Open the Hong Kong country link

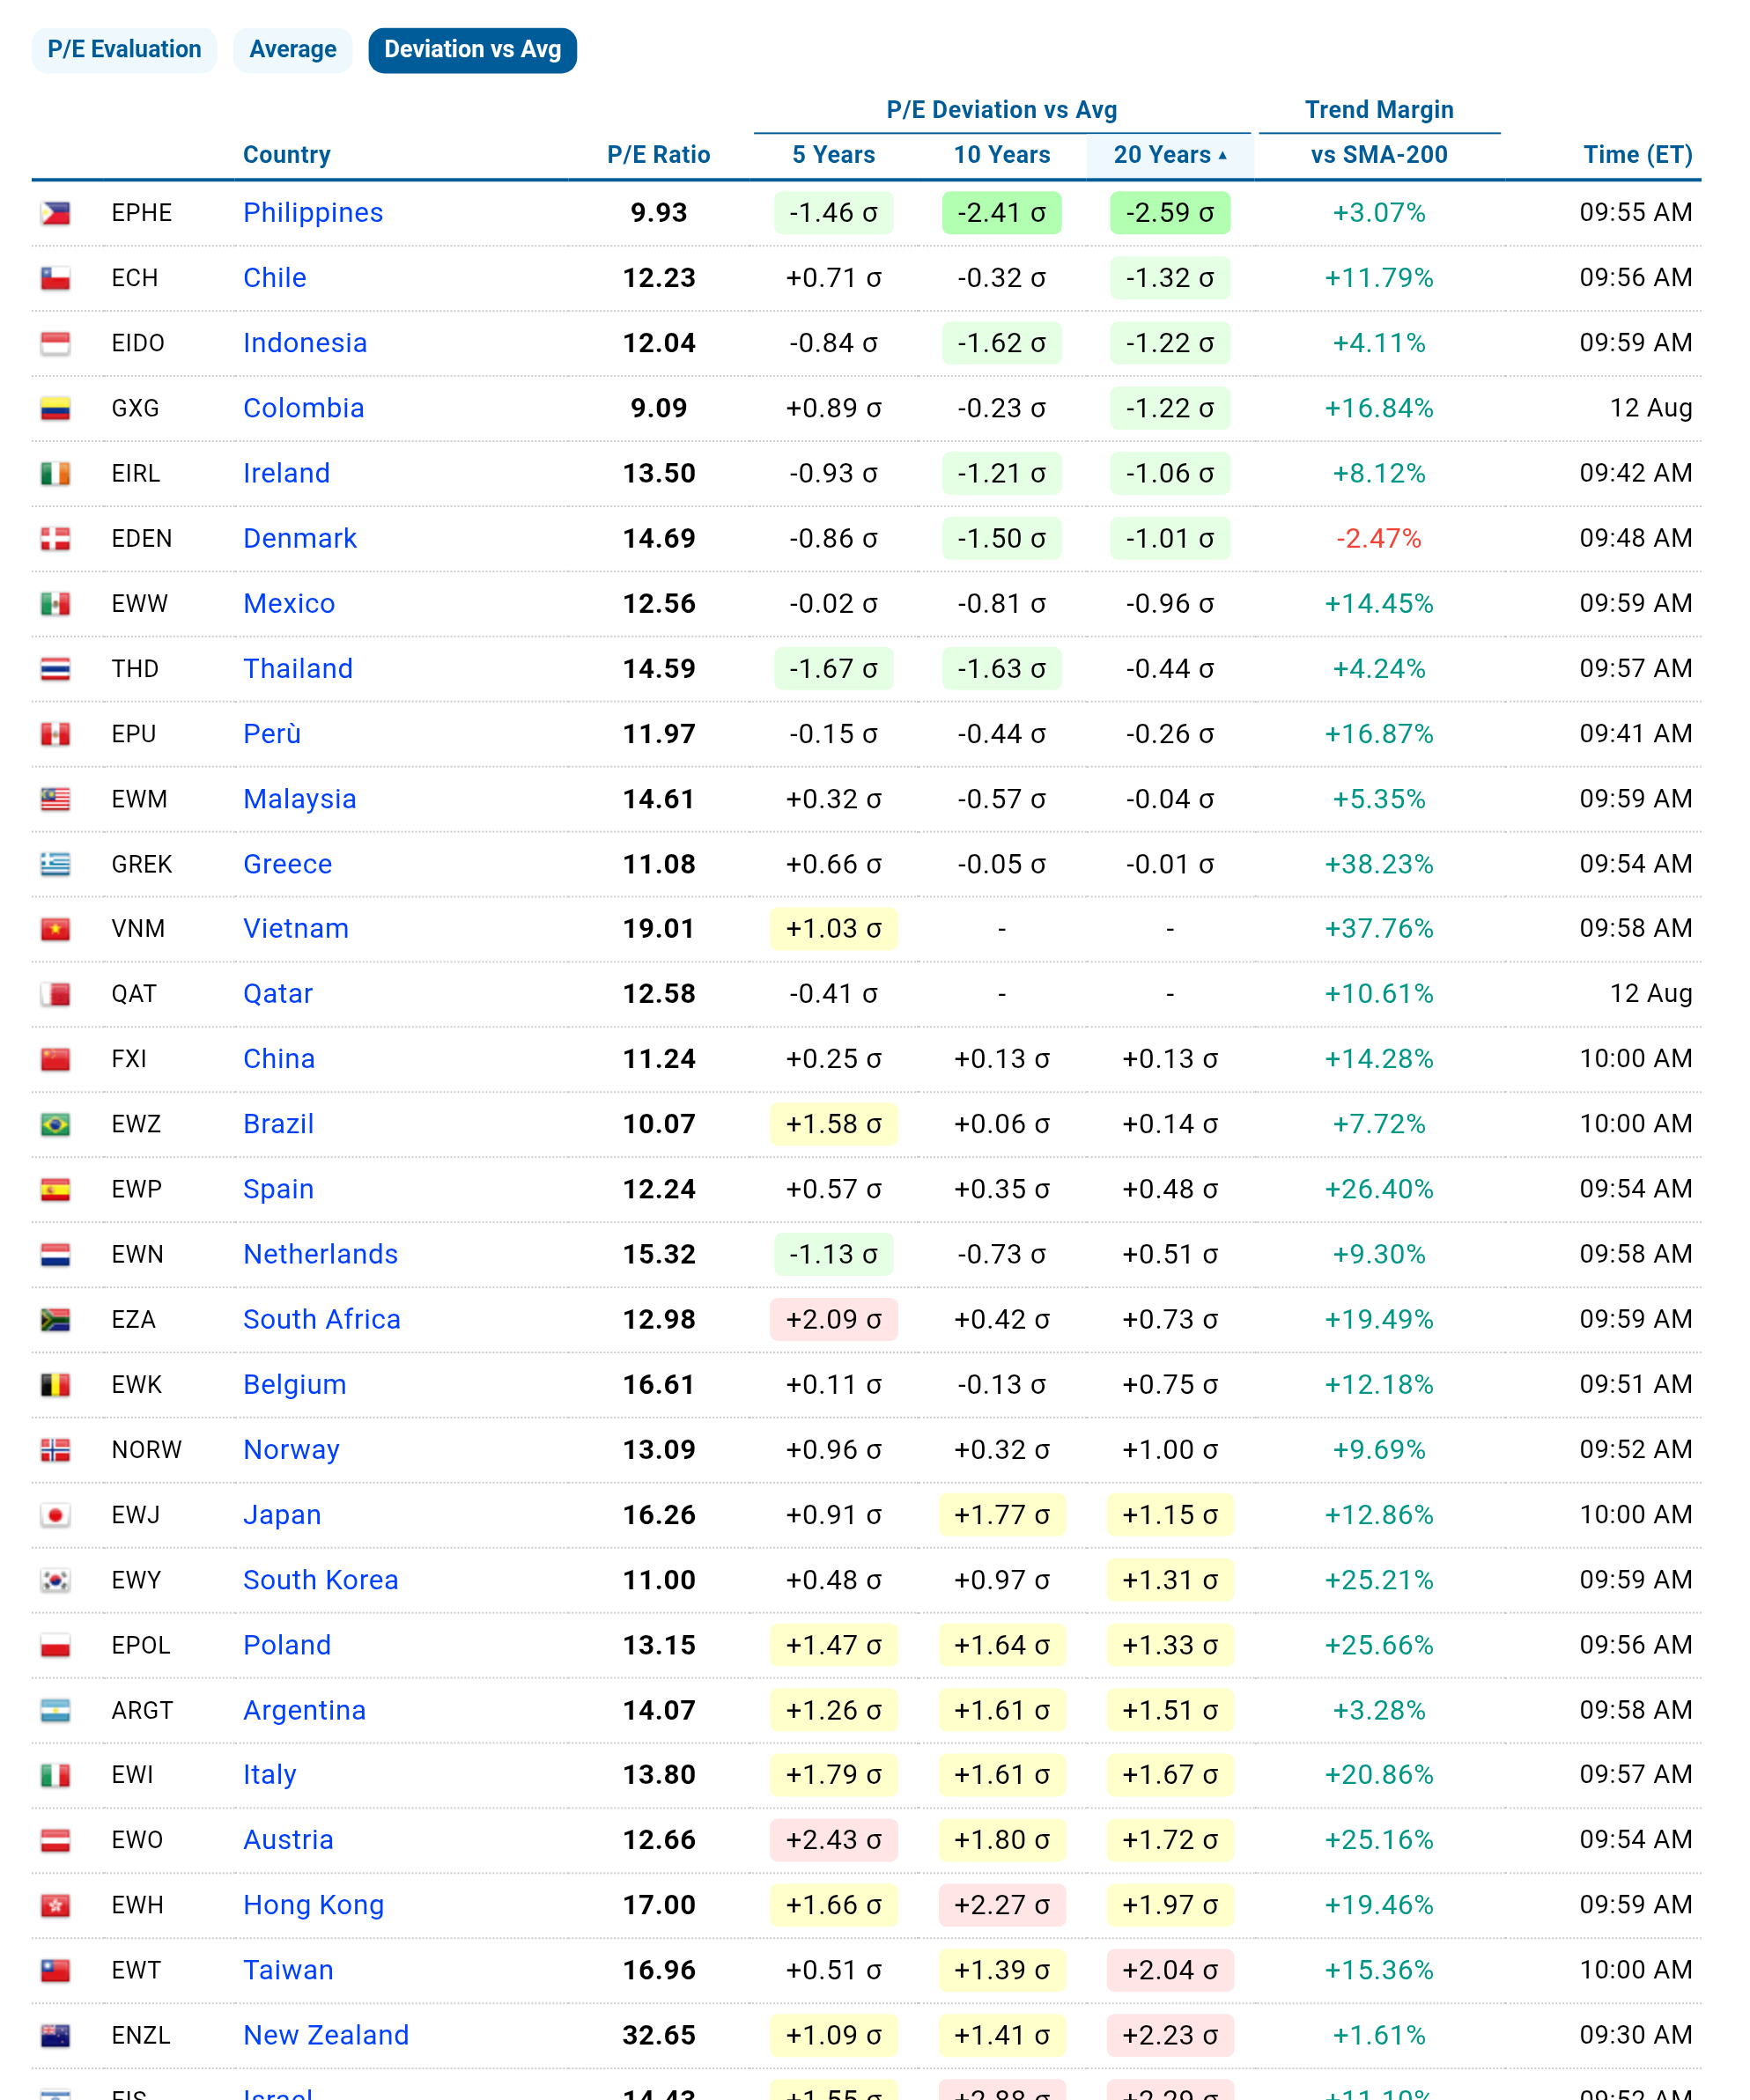click(x=313, y=1905)
